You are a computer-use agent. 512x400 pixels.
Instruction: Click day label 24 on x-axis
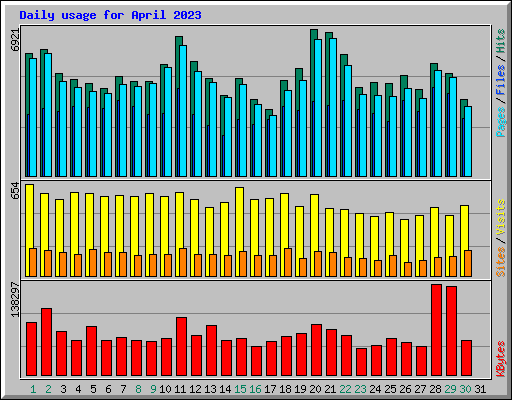coord(375,389)
